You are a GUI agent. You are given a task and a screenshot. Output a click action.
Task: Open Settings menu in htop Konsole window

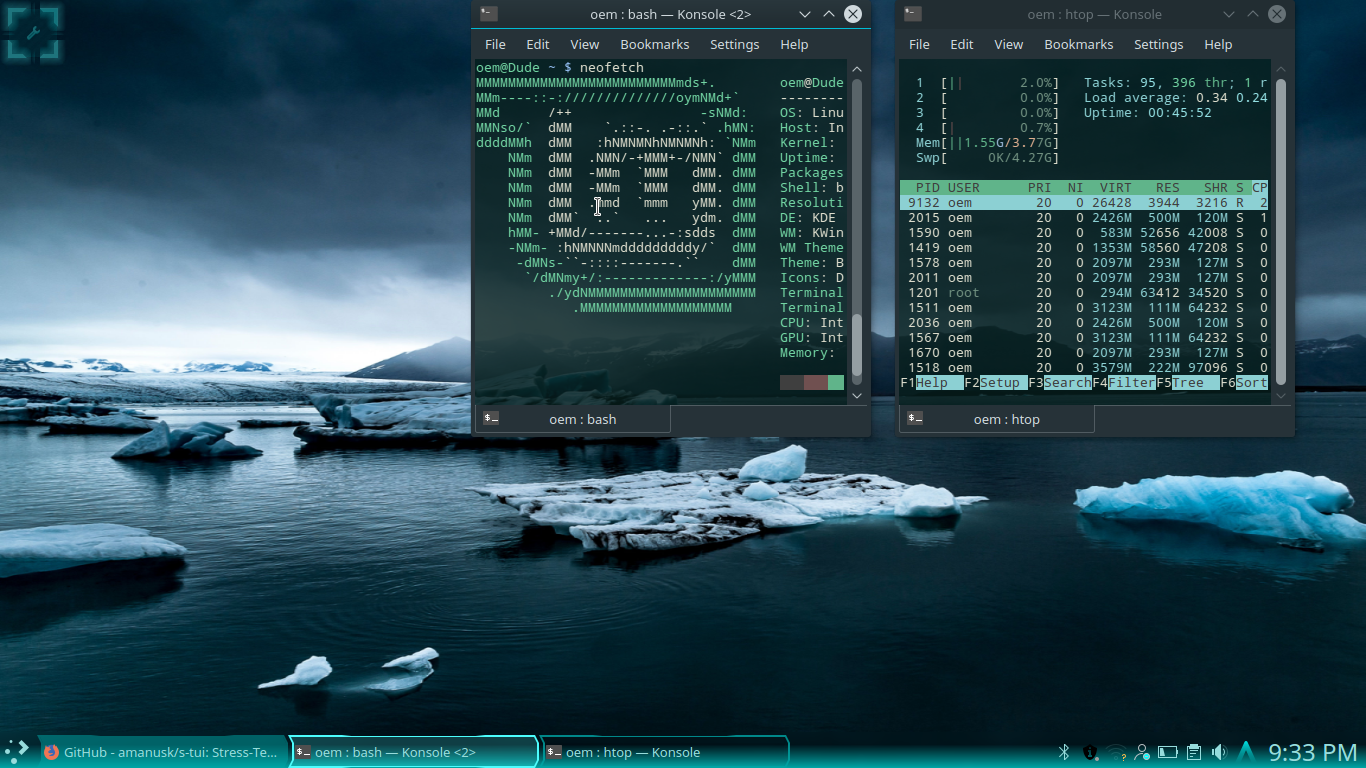[x=1159, y=44]
